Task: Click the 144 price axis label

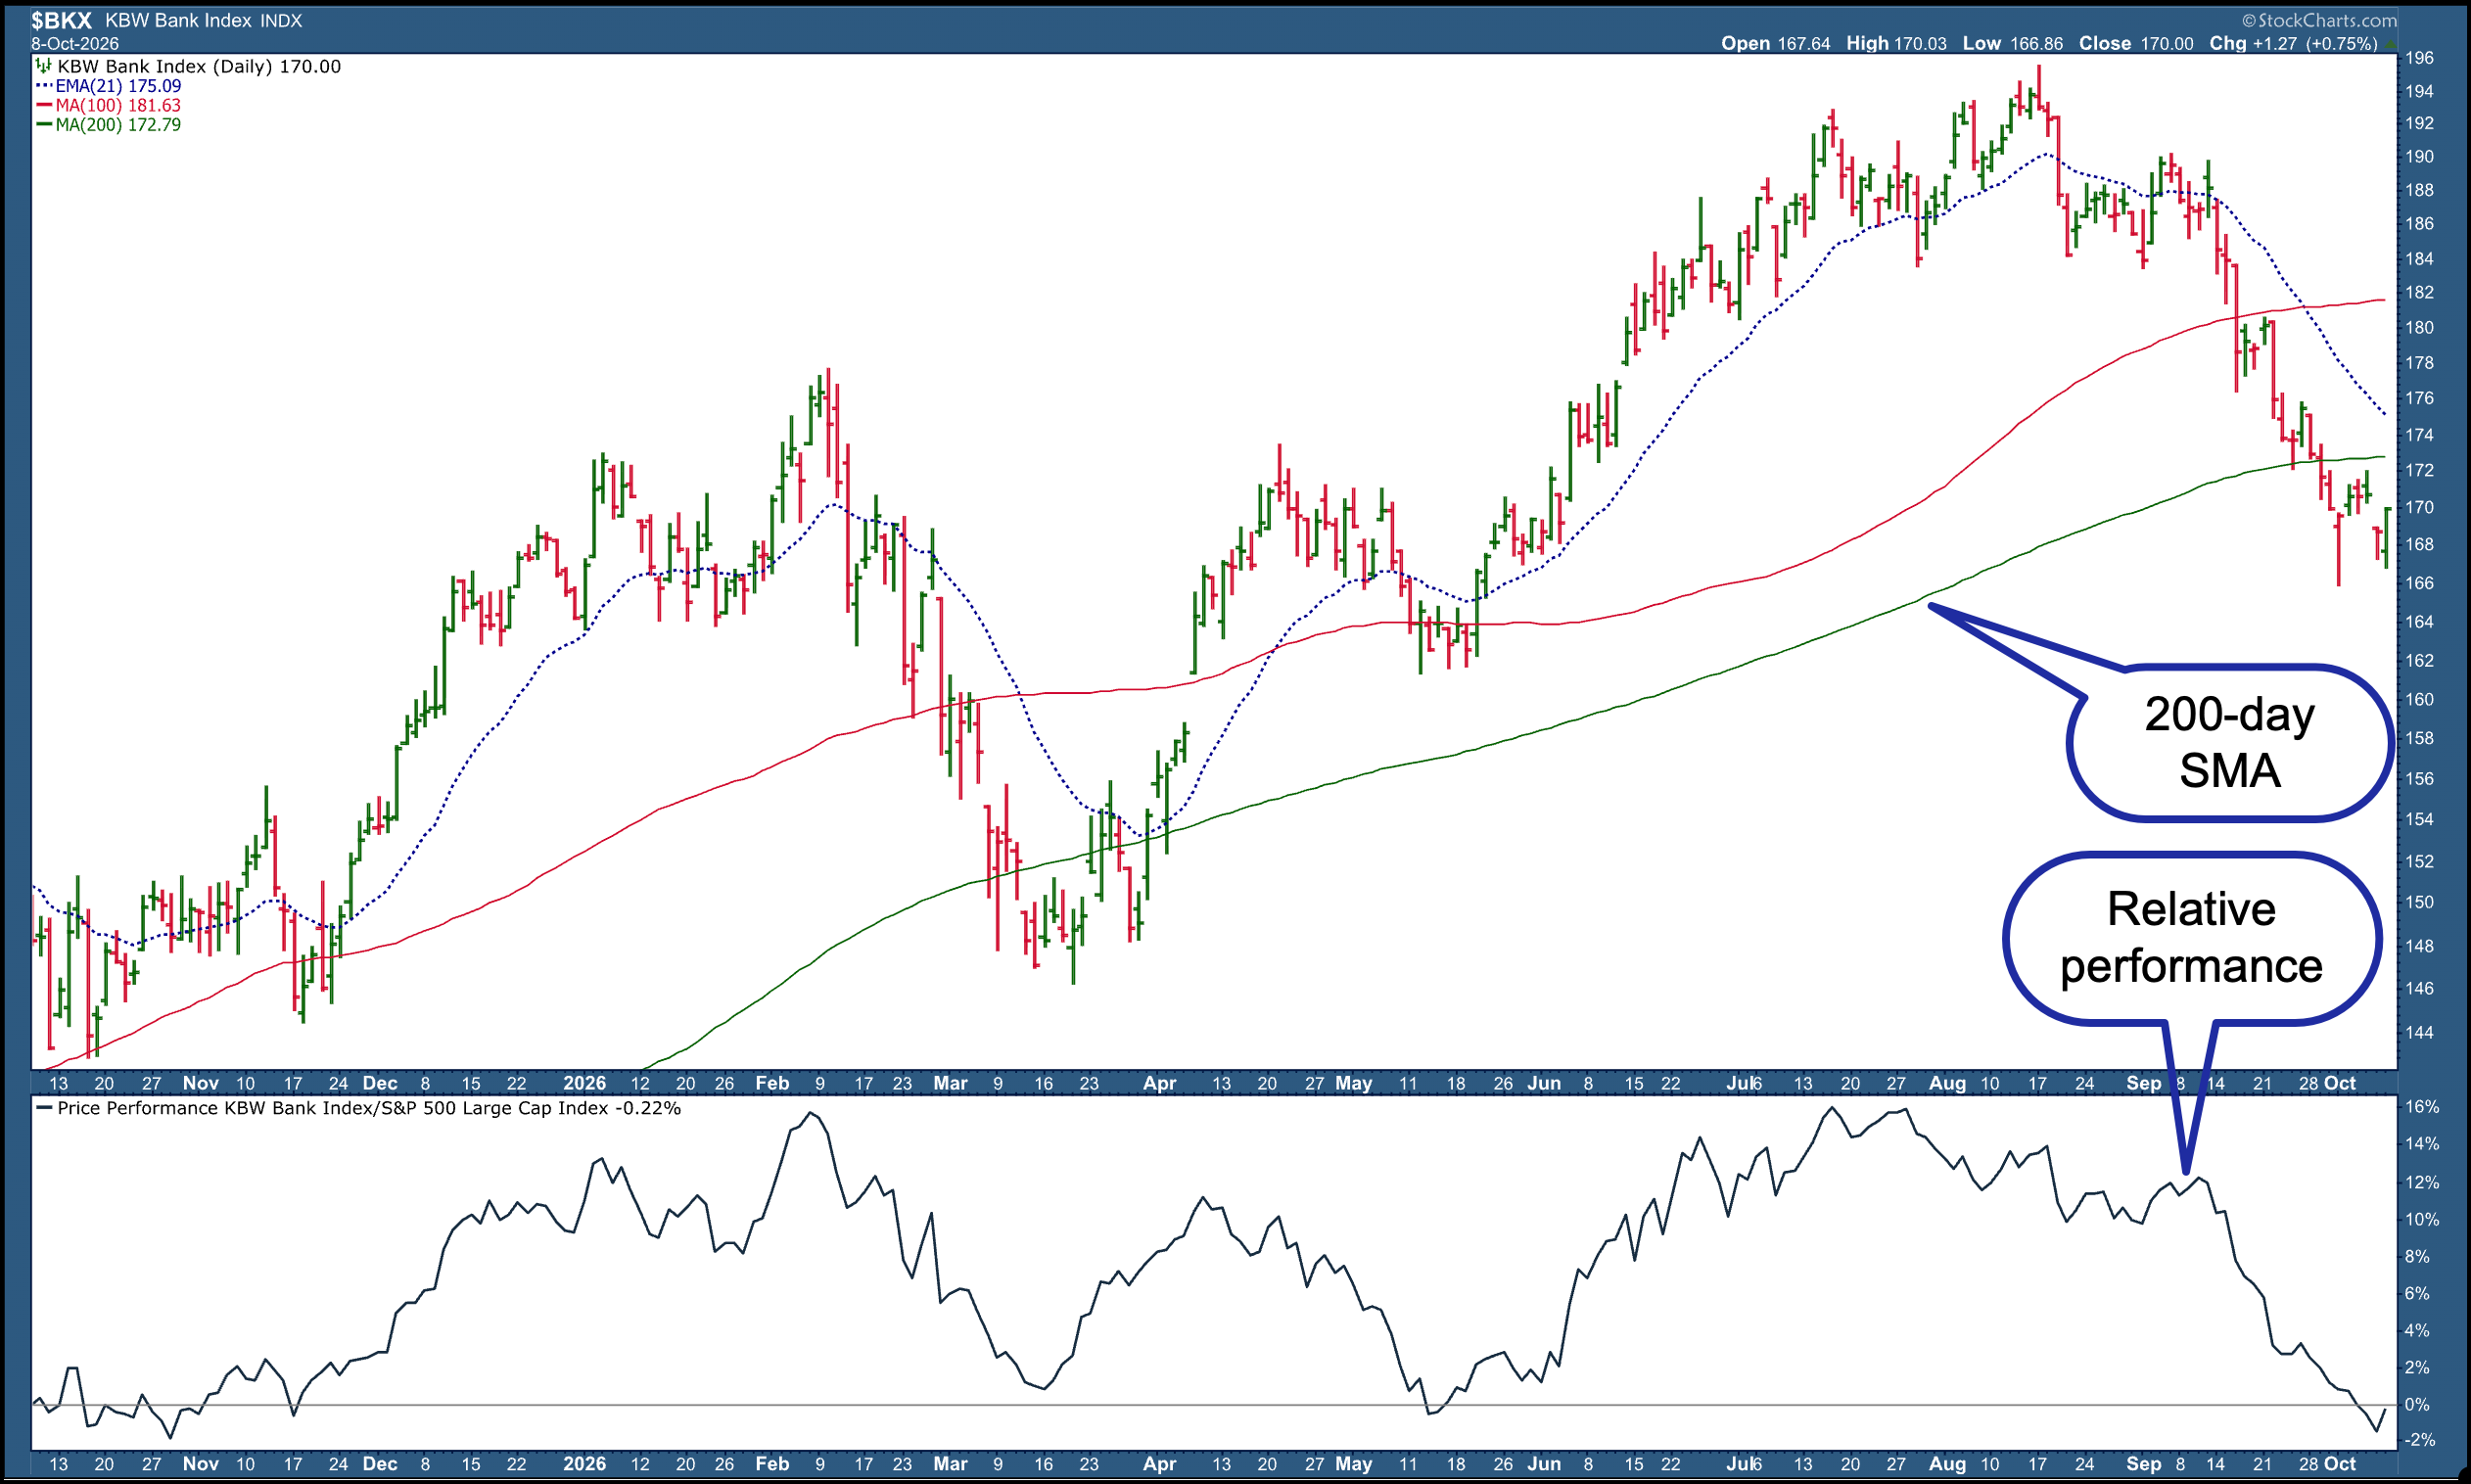Action: point(2420,1032)
